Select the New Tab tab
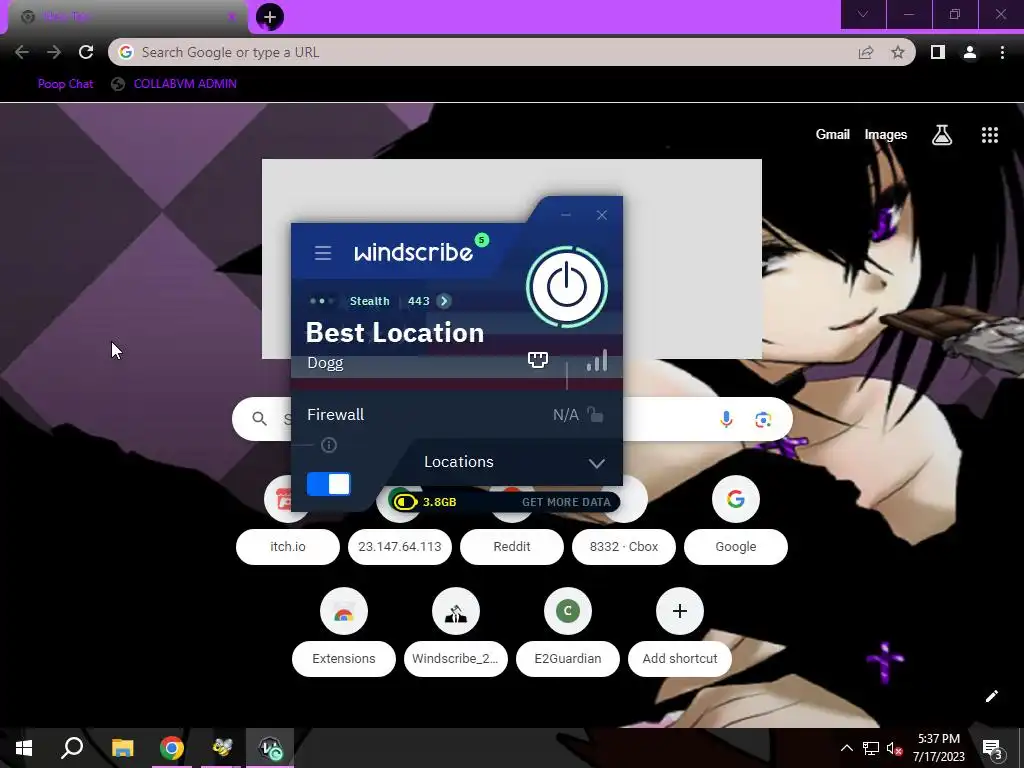This screenshot has width=1024, height=768. tap(127, 17)
